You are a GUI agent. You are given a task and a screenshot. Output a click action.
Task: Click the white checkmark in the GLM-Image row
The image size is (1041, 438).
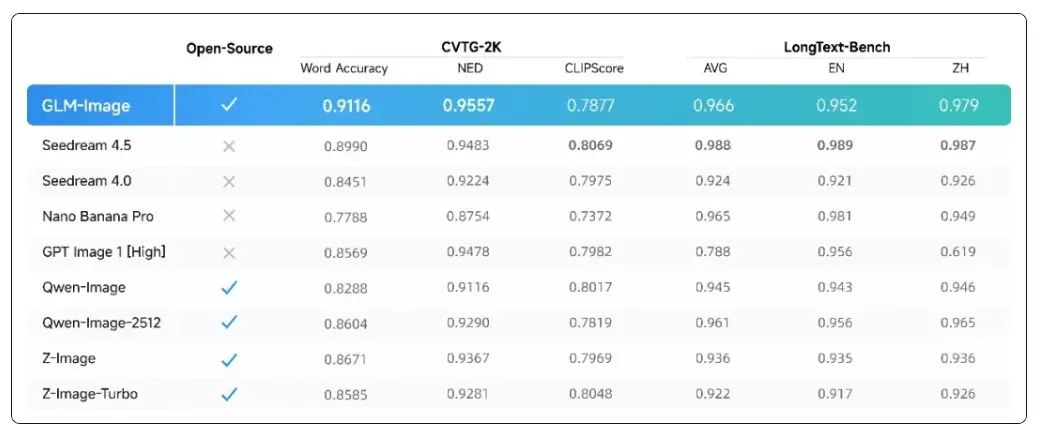pos(229,105)
